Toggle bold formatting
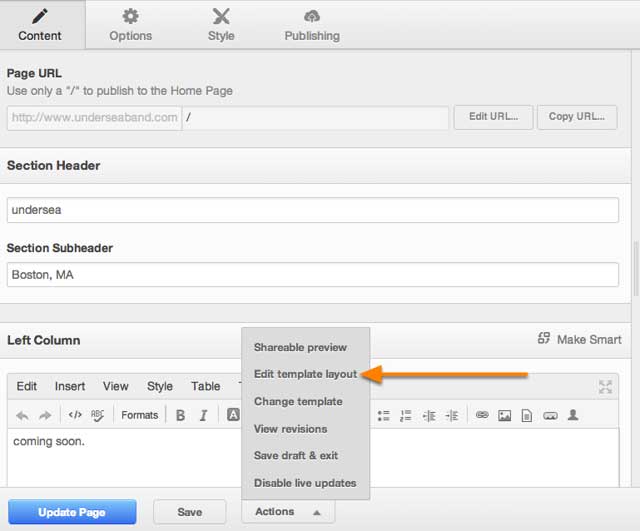 [180, 415]
